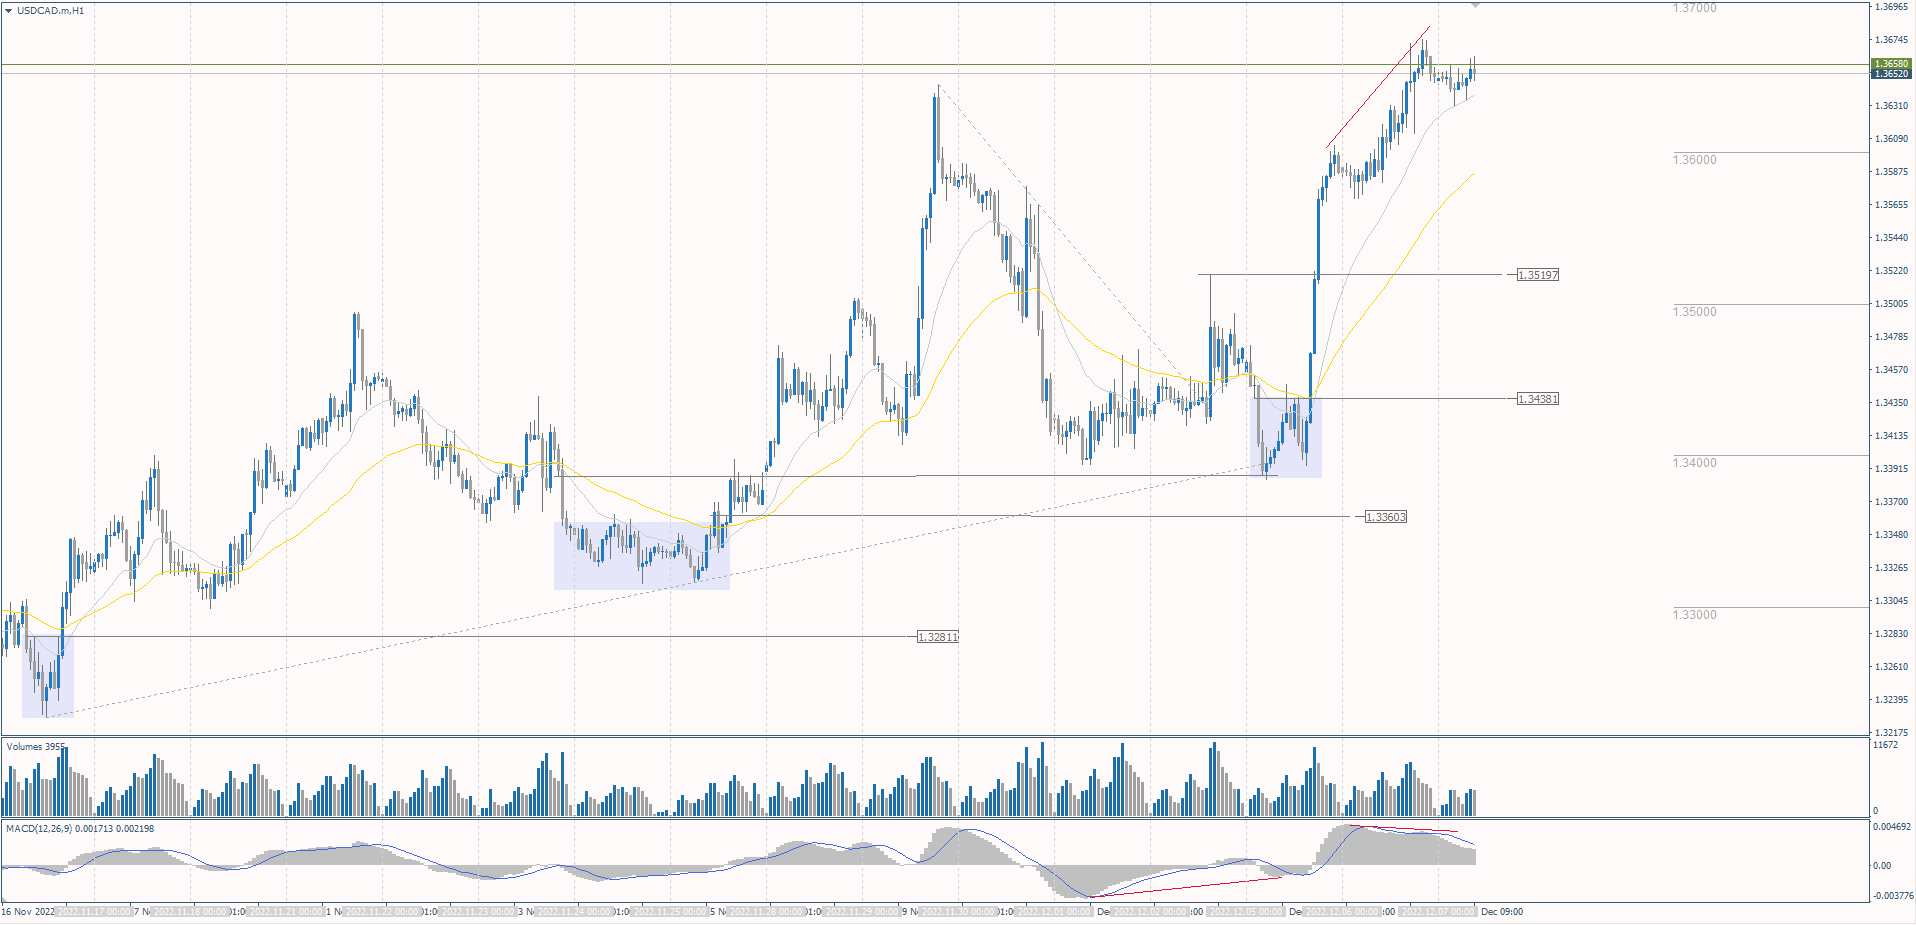Click the 2022.11.18 00:00 vertical line date label

tap(191, 912)
